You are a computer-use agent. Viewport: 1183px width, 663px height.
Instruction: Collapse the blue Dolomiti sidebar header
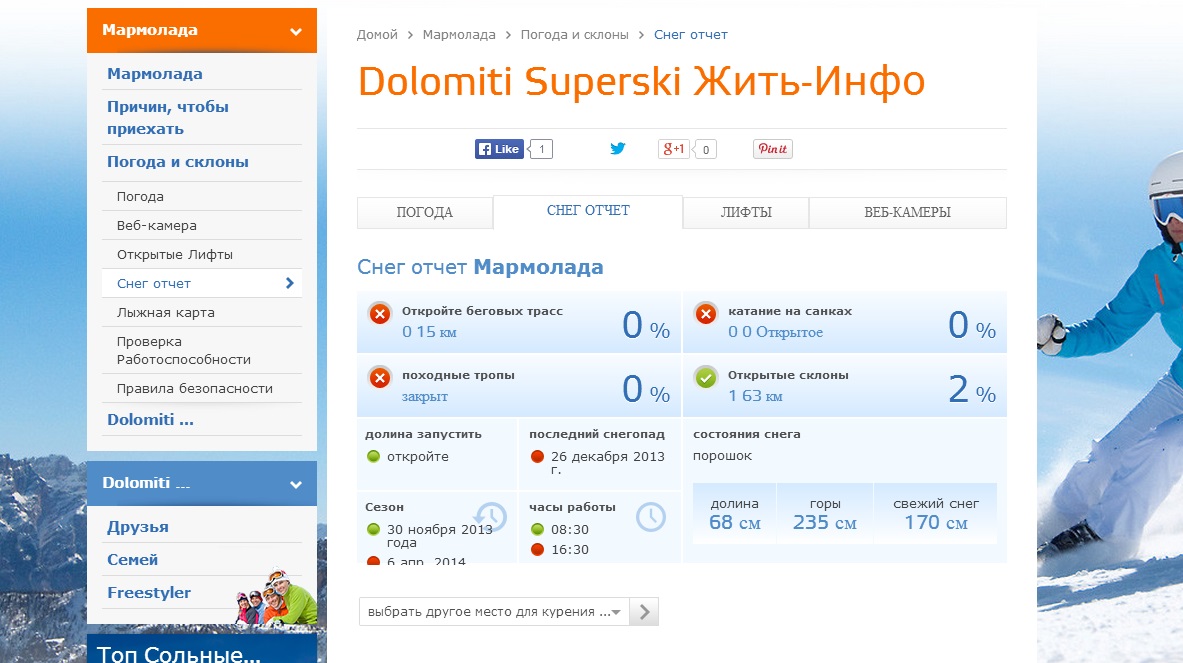[x=202, y=483]
